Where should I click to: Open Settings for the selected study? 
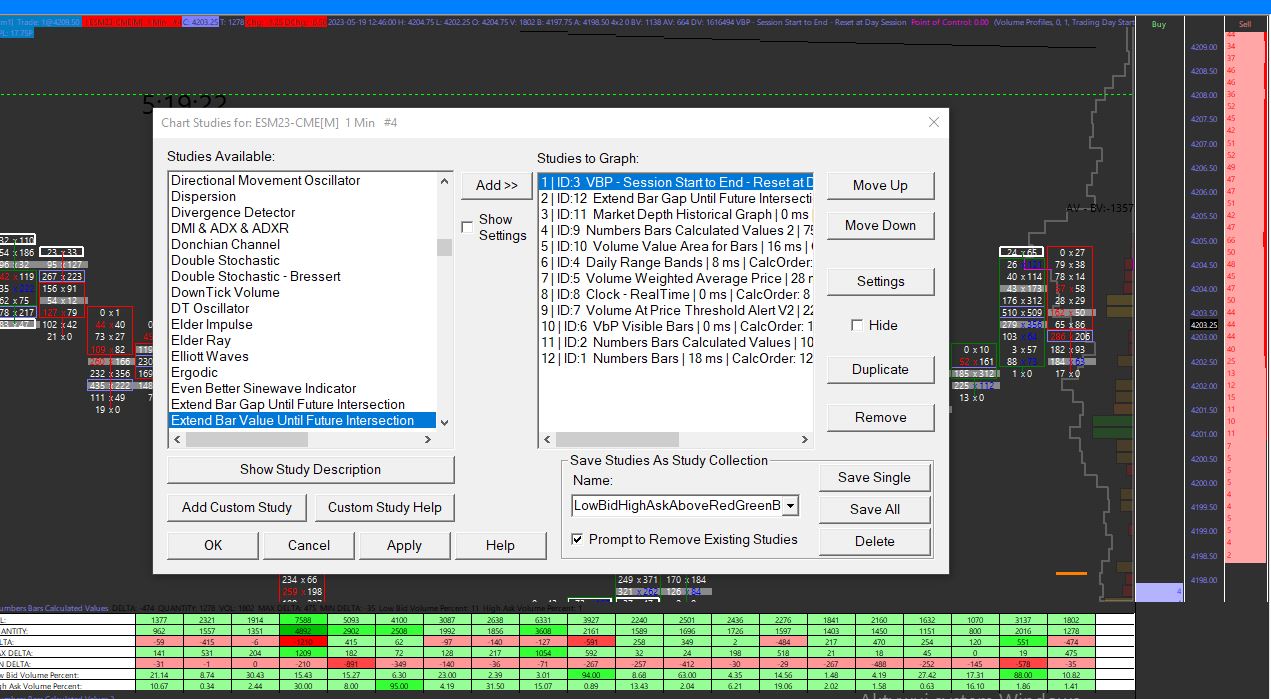(x=880, y=281)
